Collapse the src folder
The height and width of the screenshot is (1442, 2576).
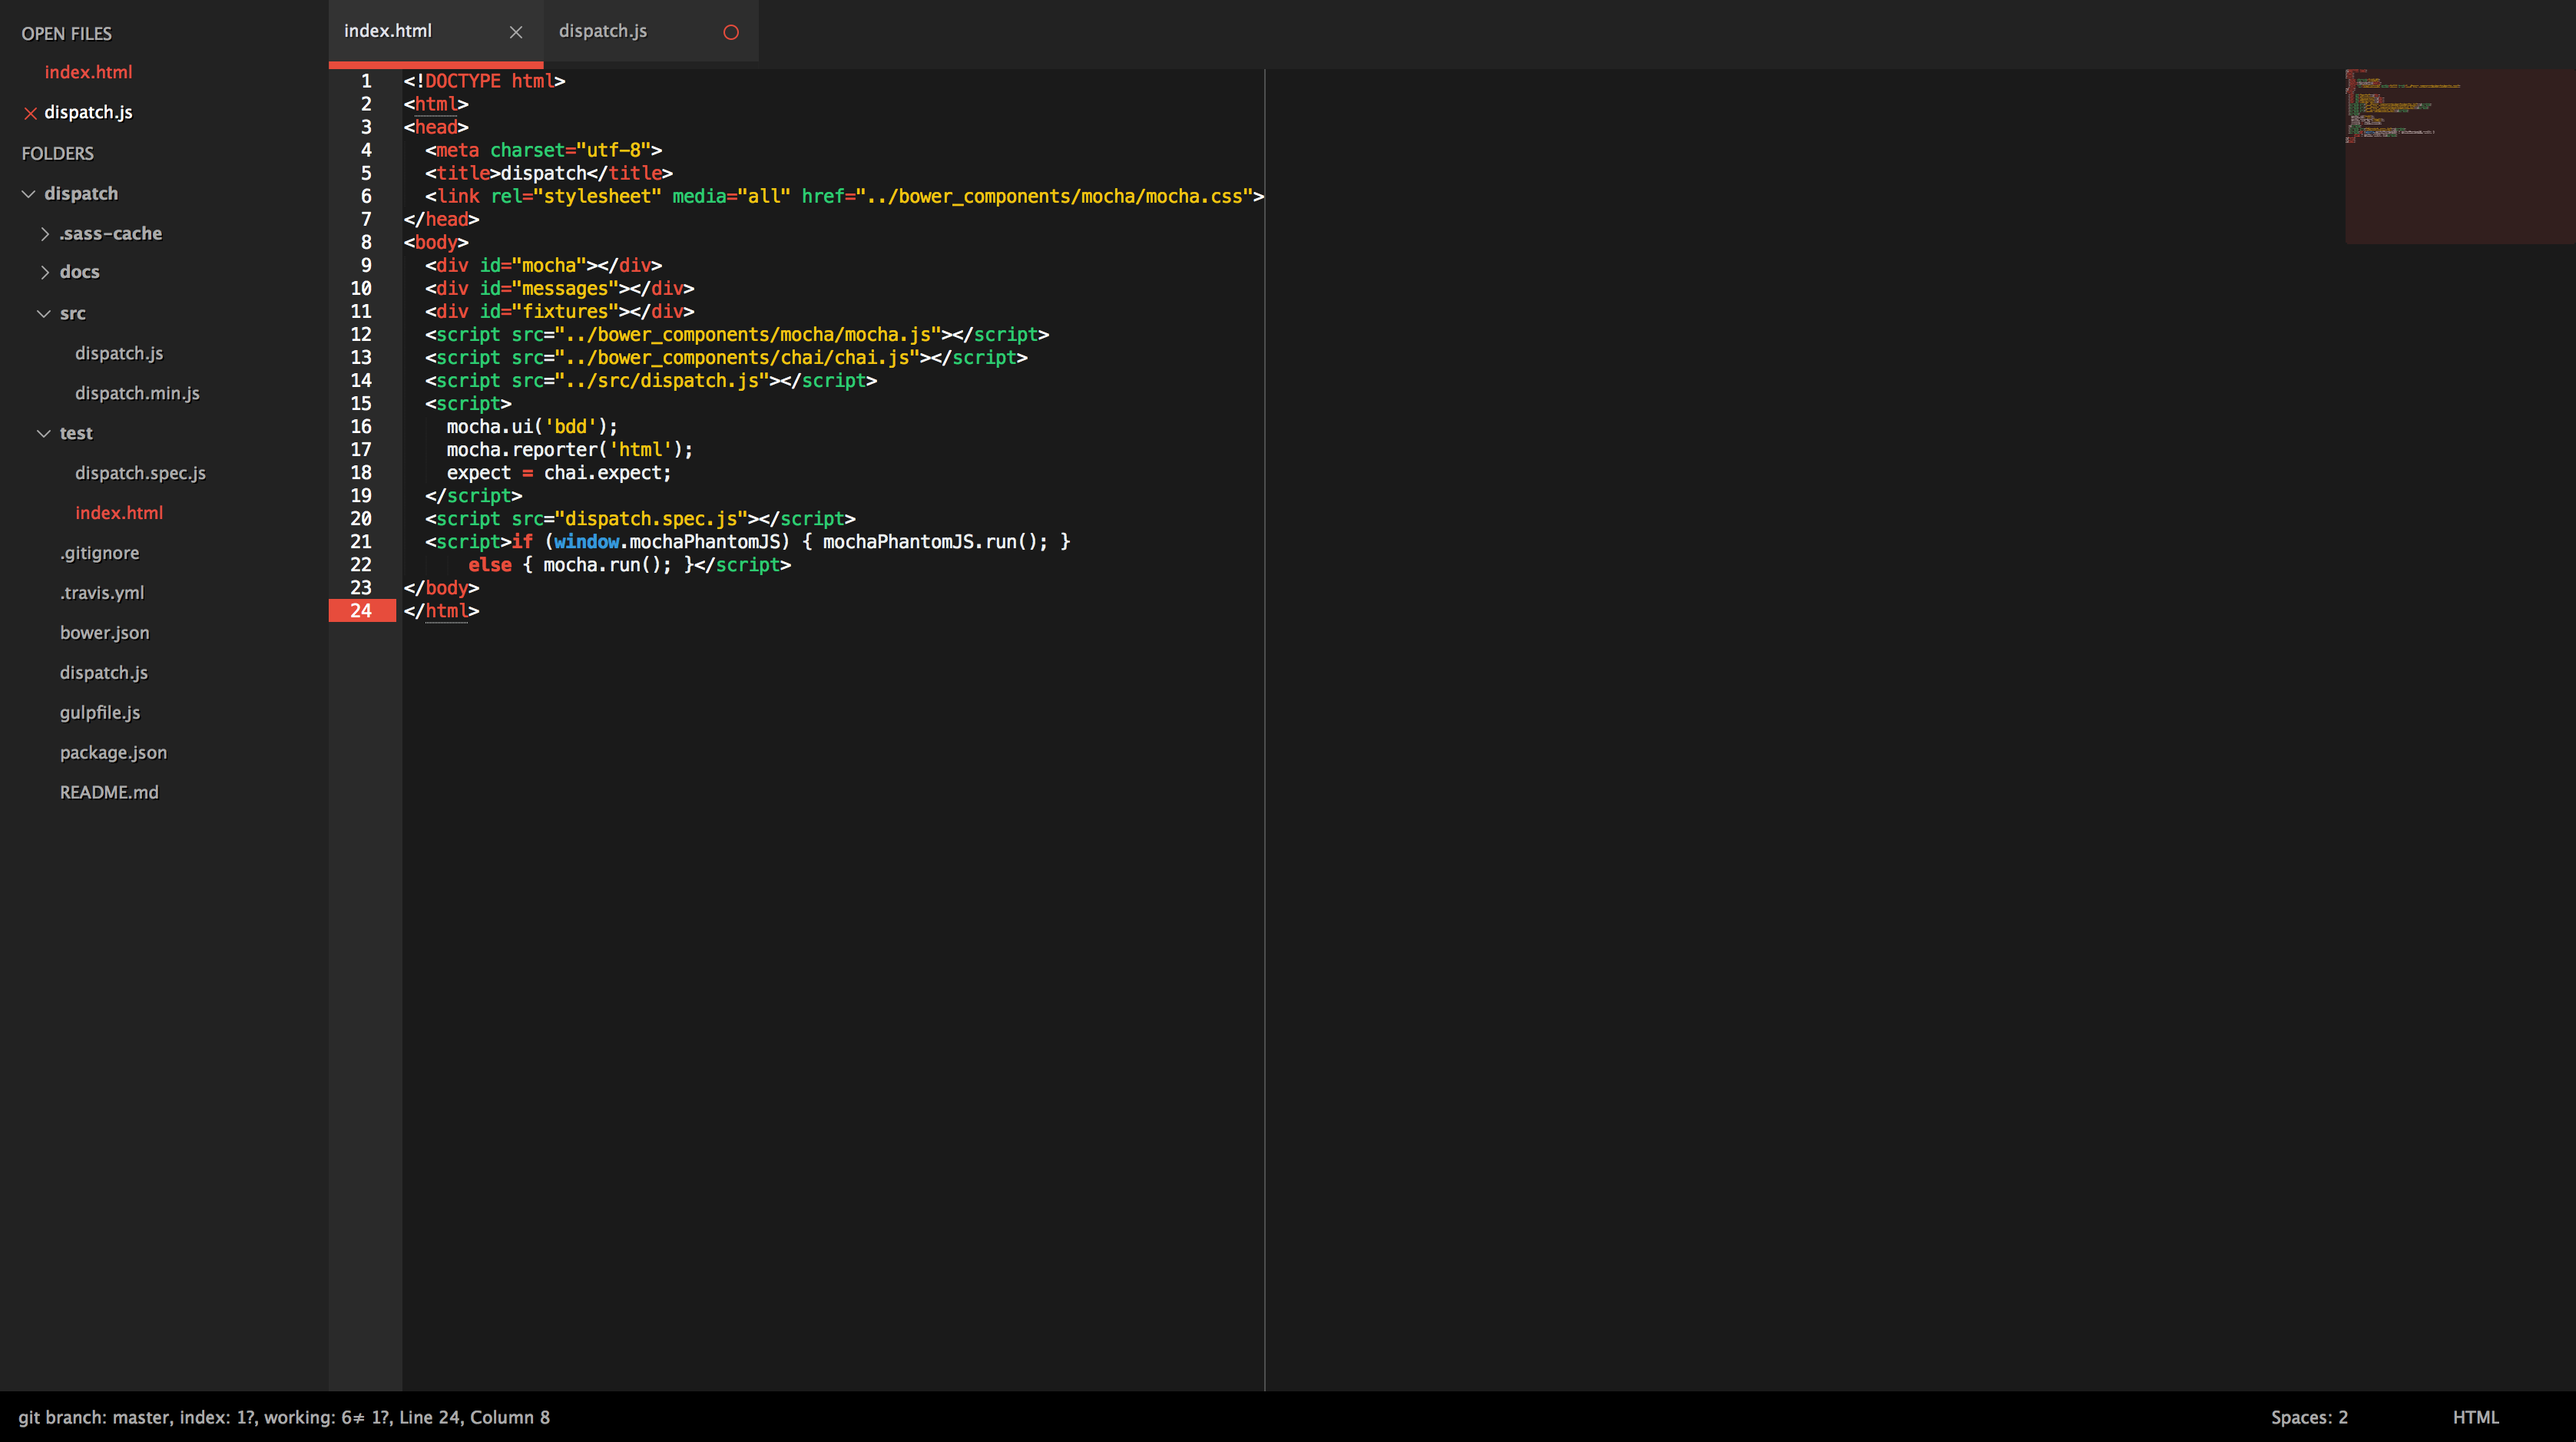[x=44, y=314]
